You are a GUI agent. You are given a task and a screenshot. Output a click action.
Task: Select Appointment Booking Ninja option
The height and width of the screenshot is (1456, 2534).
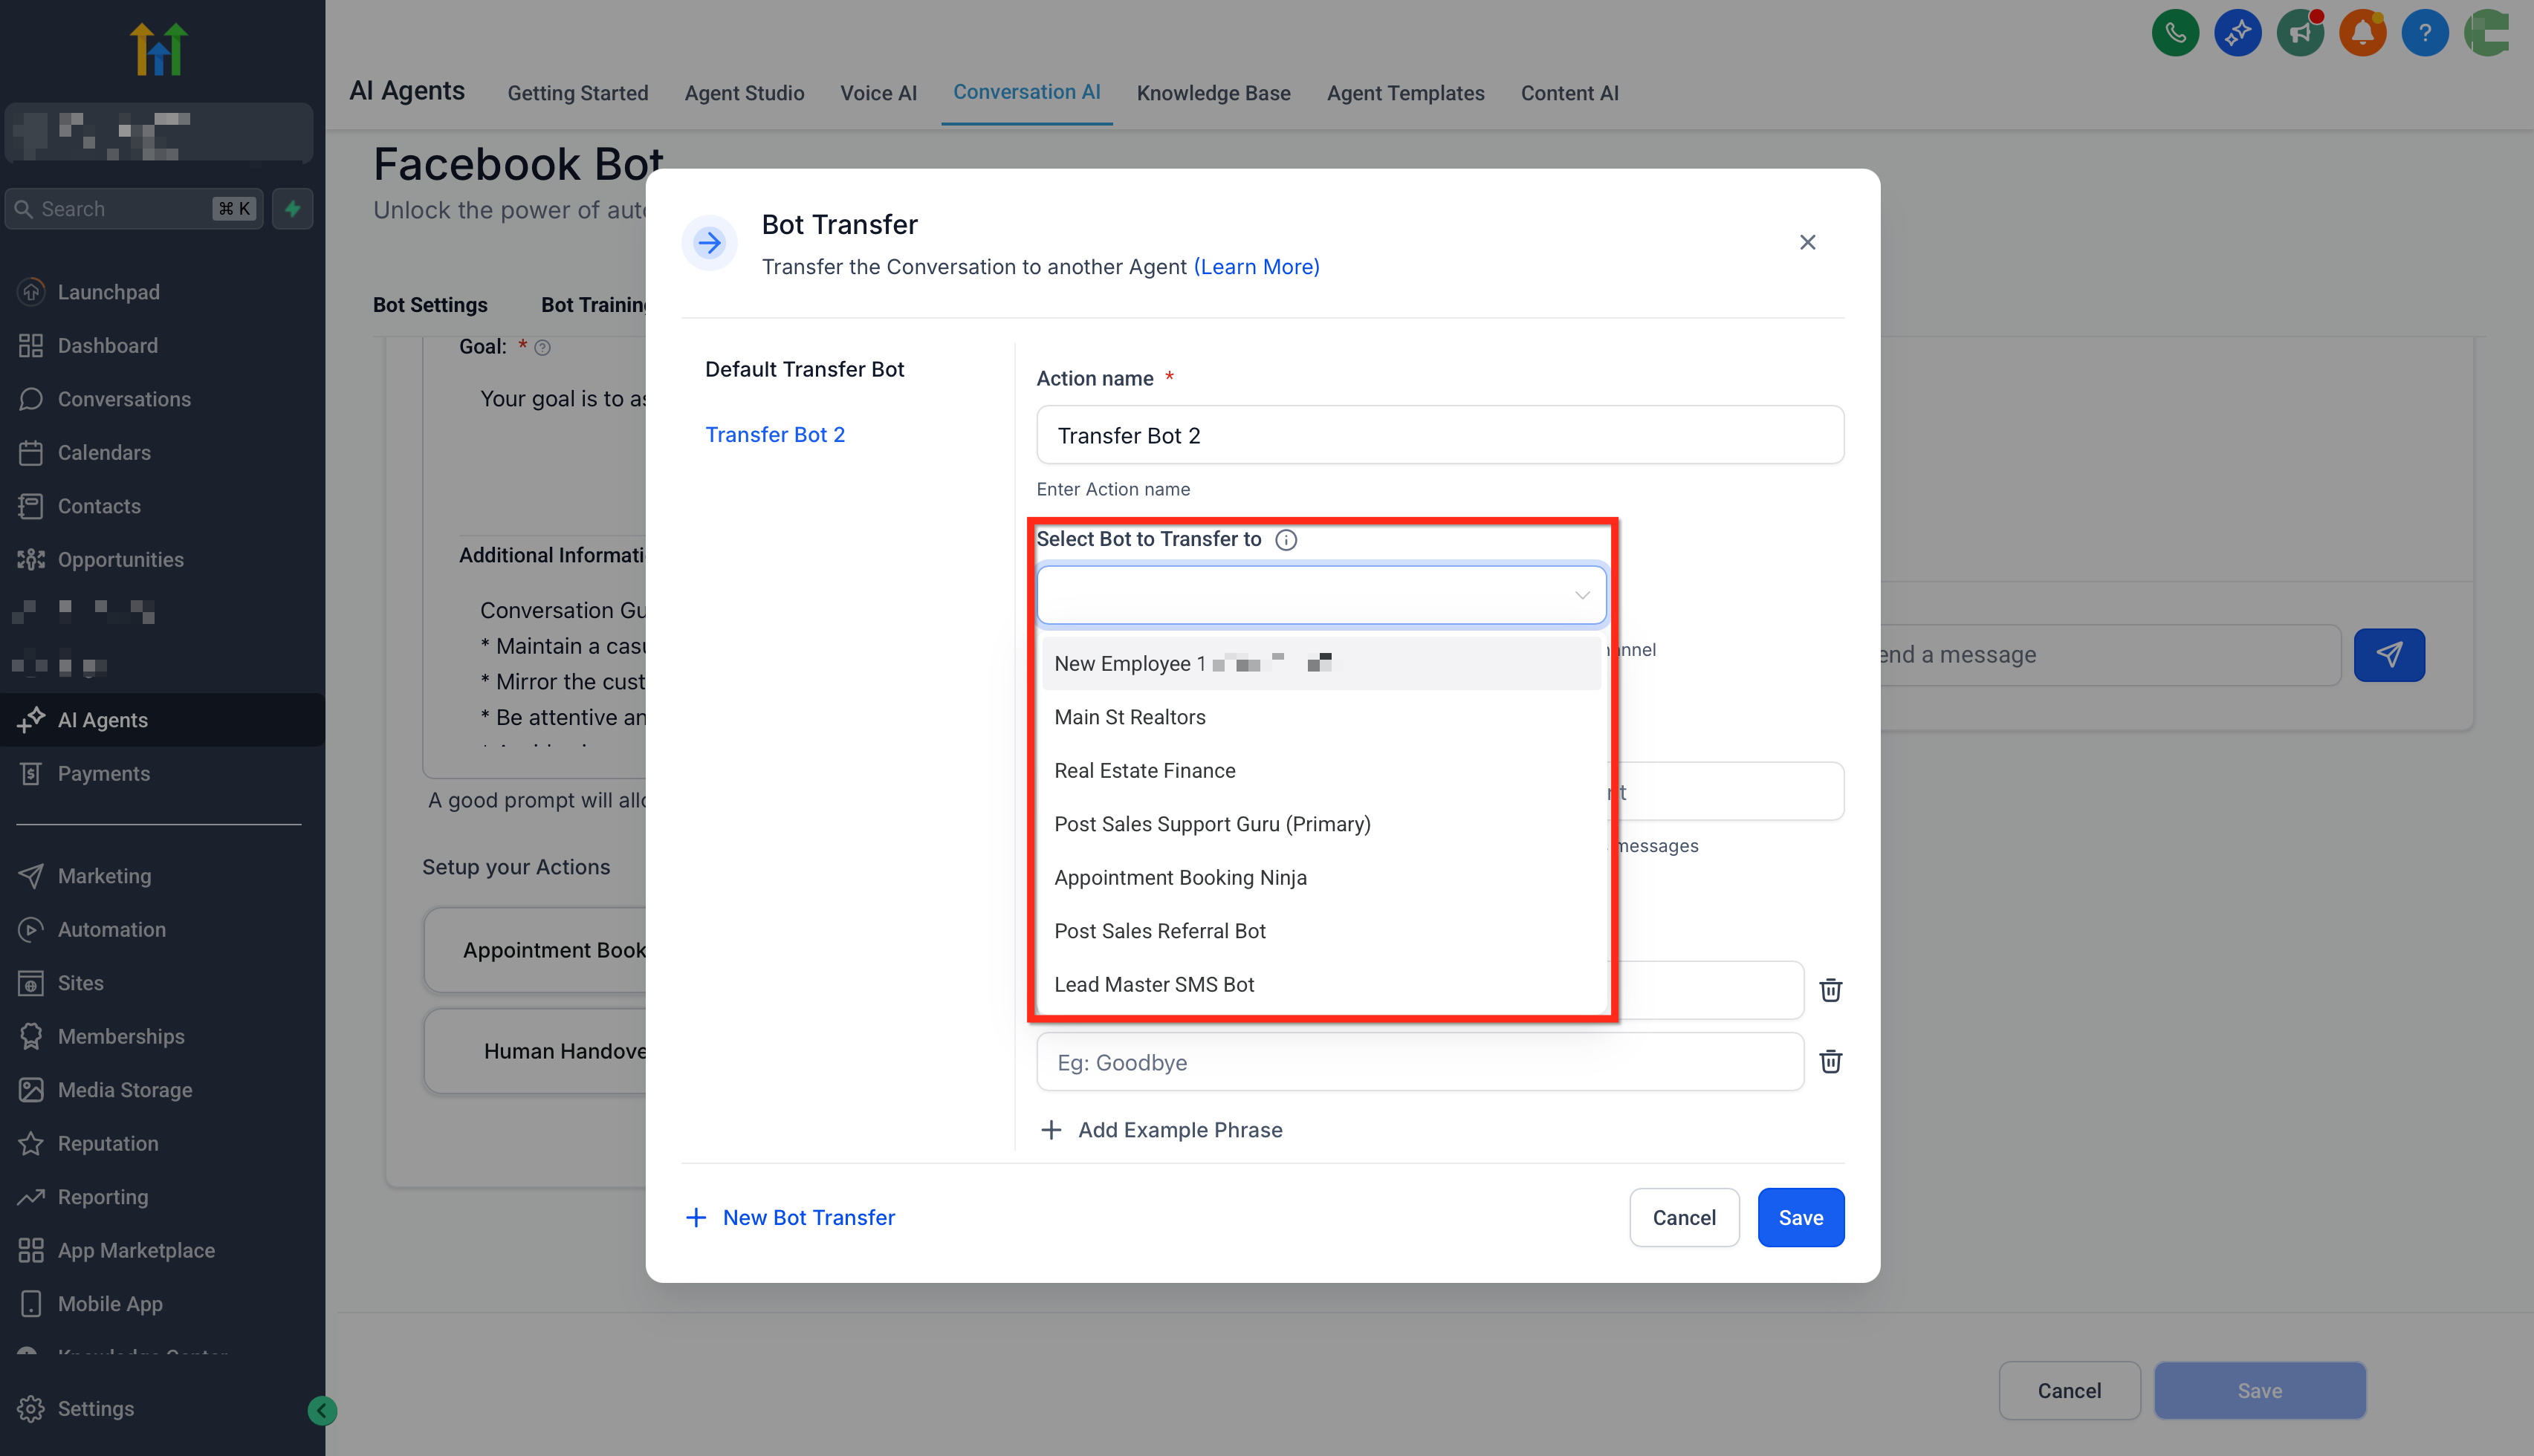pos(1180,877)
